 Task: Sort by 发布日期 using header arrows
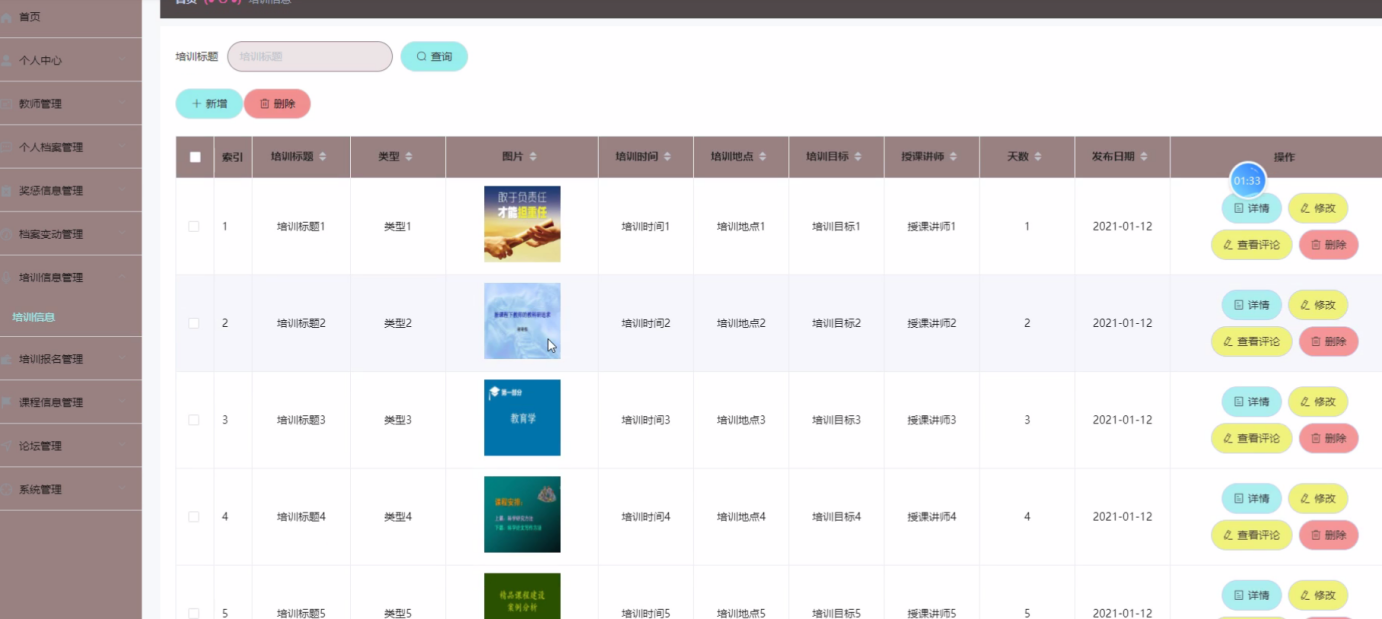(1144, 157)
